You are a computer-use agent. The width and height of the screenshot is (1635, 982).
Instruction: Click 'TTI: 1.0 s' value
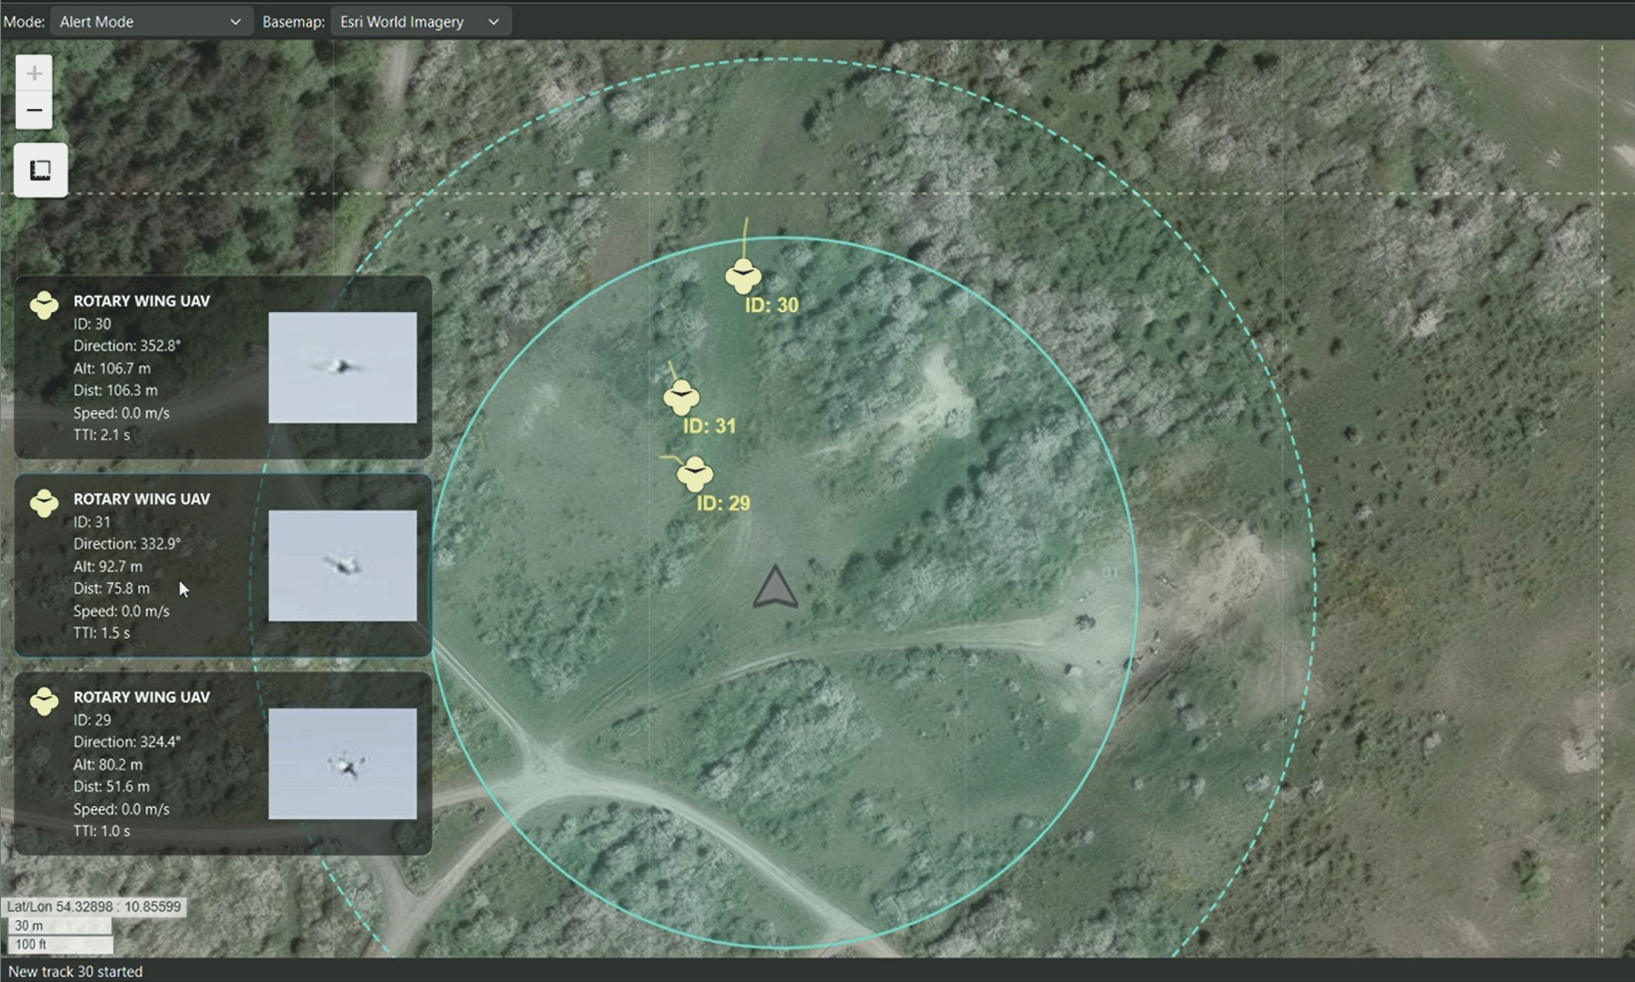pyautogui.click(x=101, y=831)
